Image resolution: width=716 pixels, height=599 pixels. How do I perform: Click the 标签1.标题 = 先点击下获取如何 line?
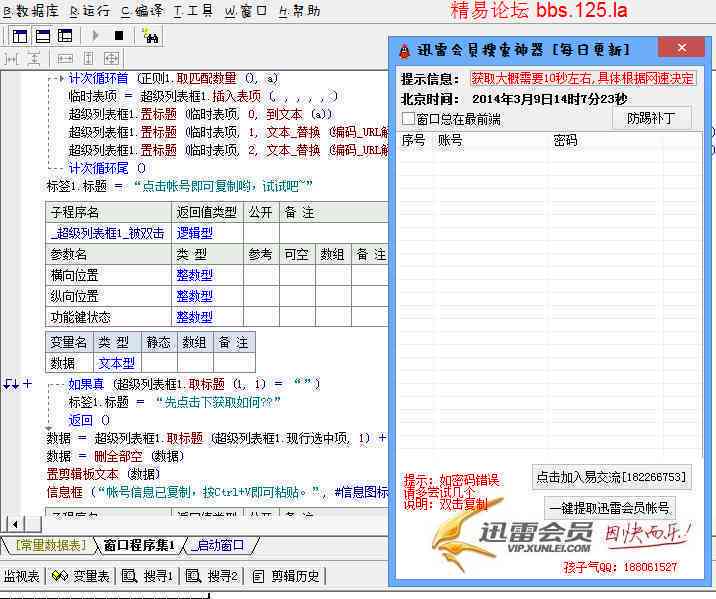point(174,402)
